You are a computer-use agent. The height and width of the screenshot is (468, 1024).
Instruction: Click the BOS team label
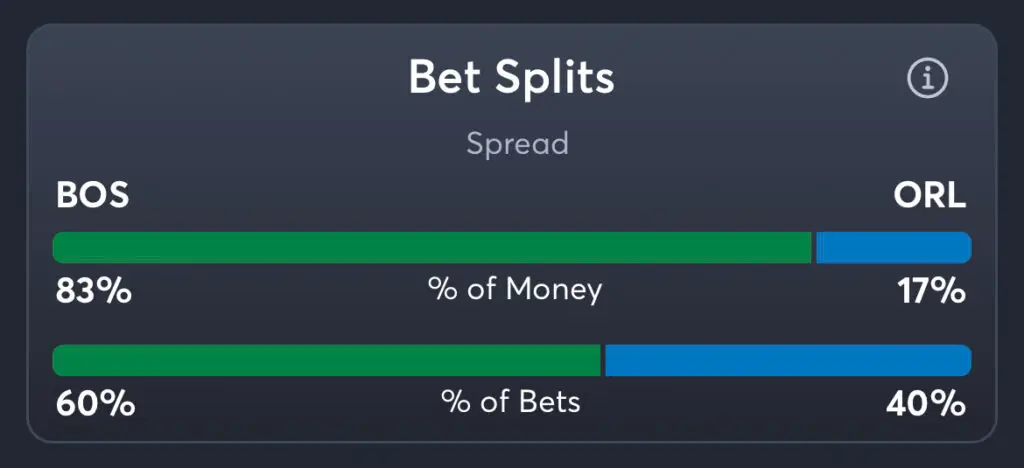[92, 195]
